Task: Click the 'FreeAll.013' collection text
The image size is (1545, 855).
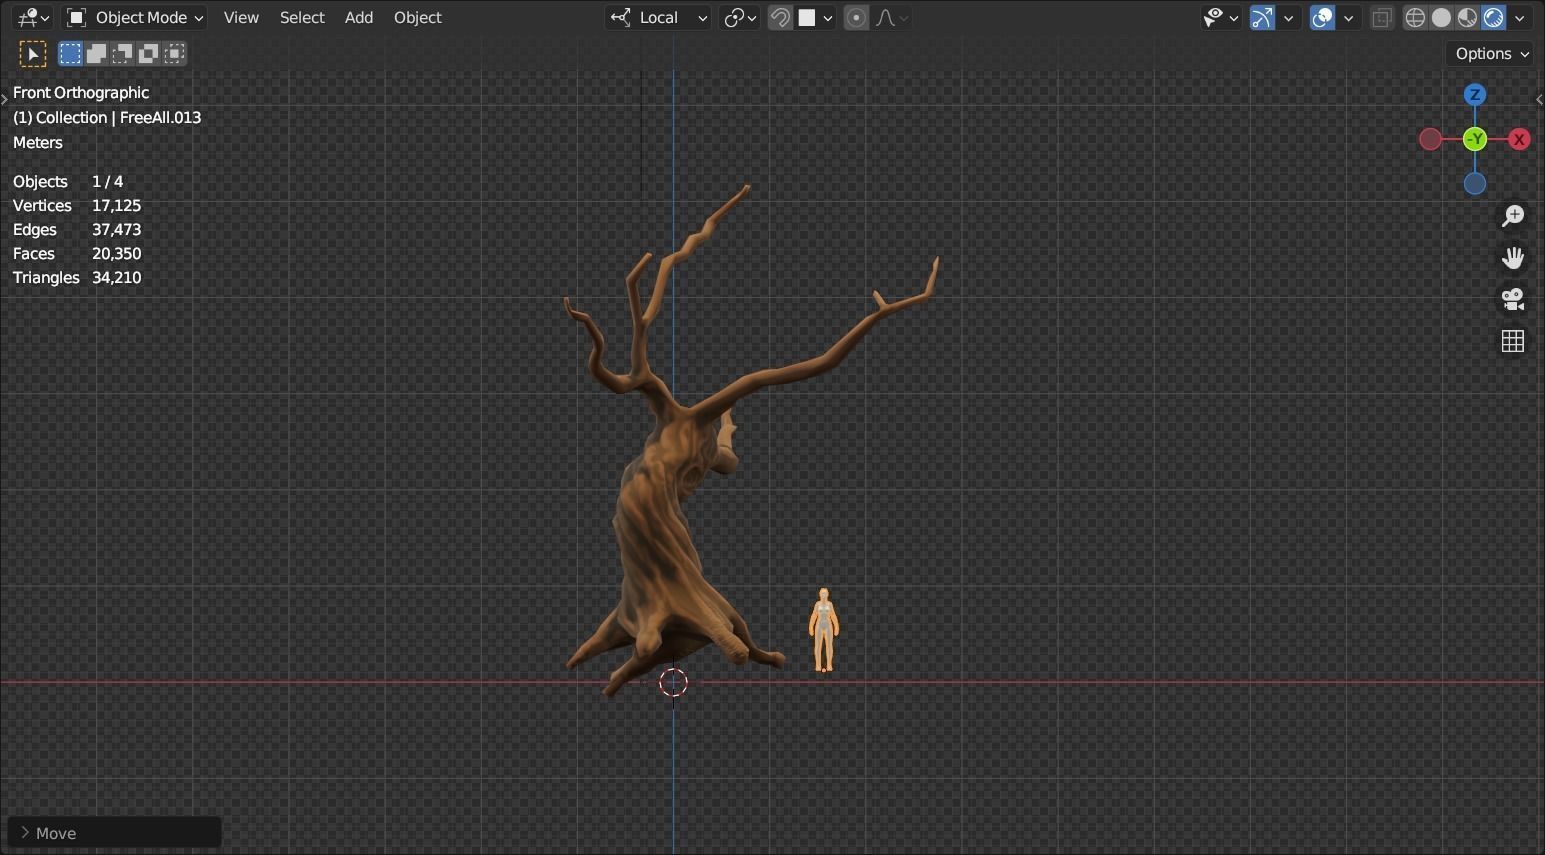Action: pos(160,117)
